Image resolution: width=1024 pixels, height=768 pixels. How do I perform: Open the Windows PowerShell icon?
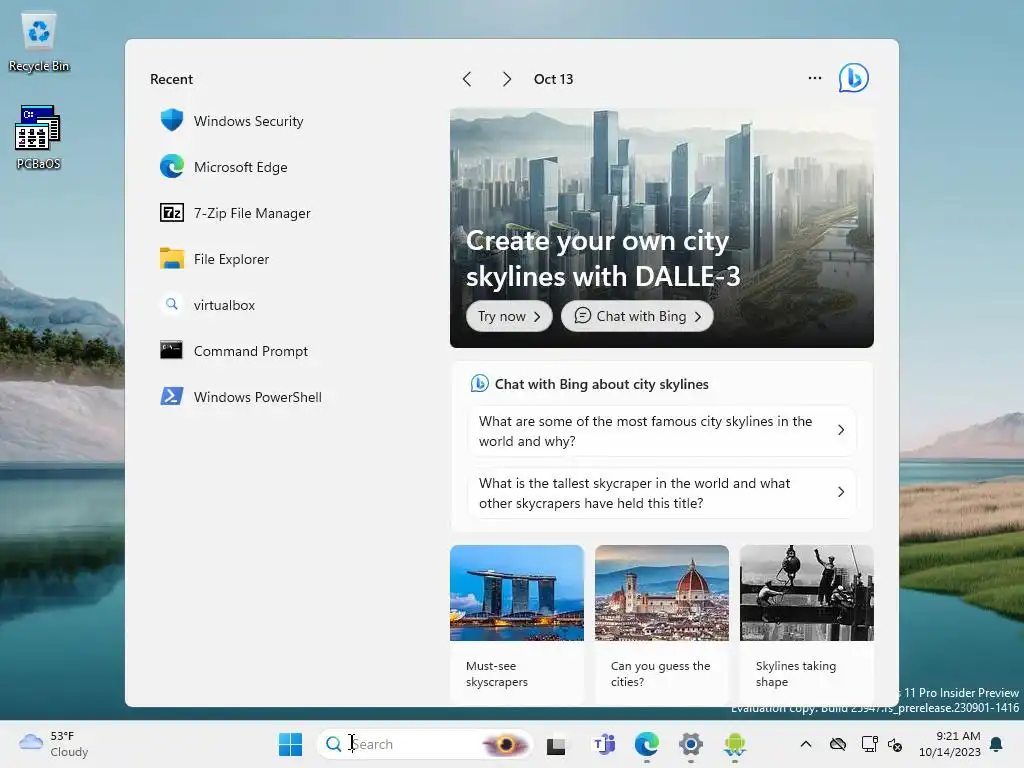click(x=172, y=396)
